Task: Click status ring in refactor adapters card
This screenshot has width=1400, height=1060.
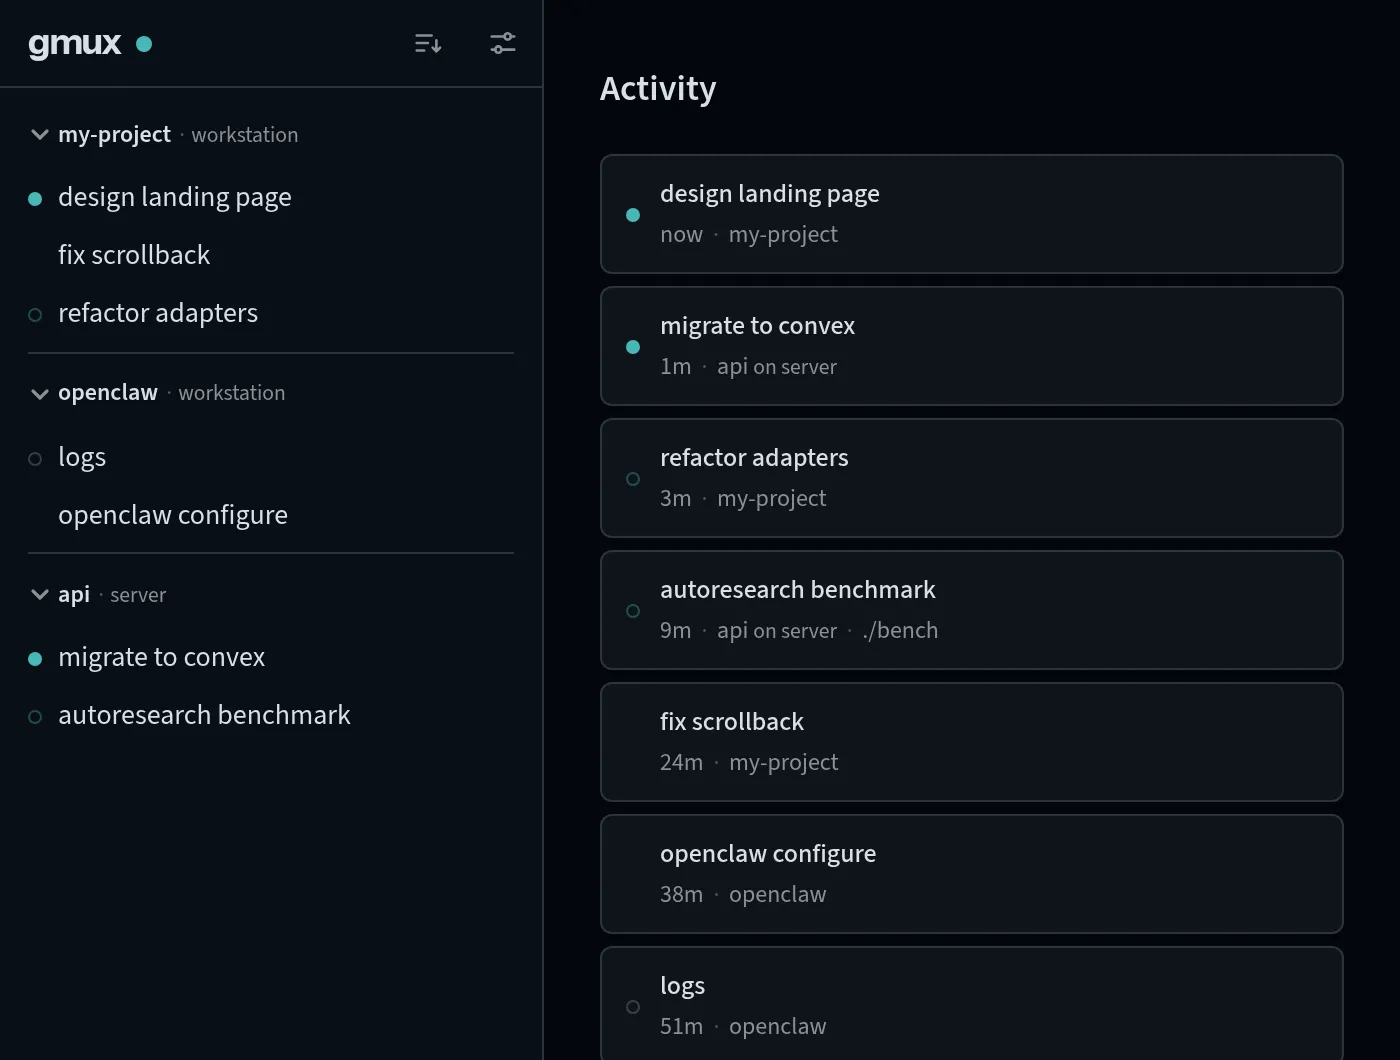Action: click(x=633, y=479)
